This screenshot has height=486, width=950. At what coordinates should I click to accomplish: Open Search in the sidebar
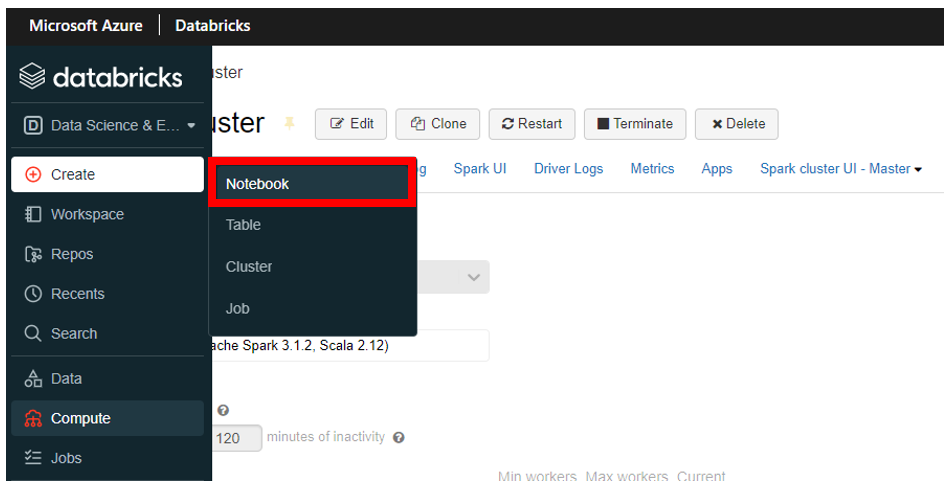(x=107, y=333)
